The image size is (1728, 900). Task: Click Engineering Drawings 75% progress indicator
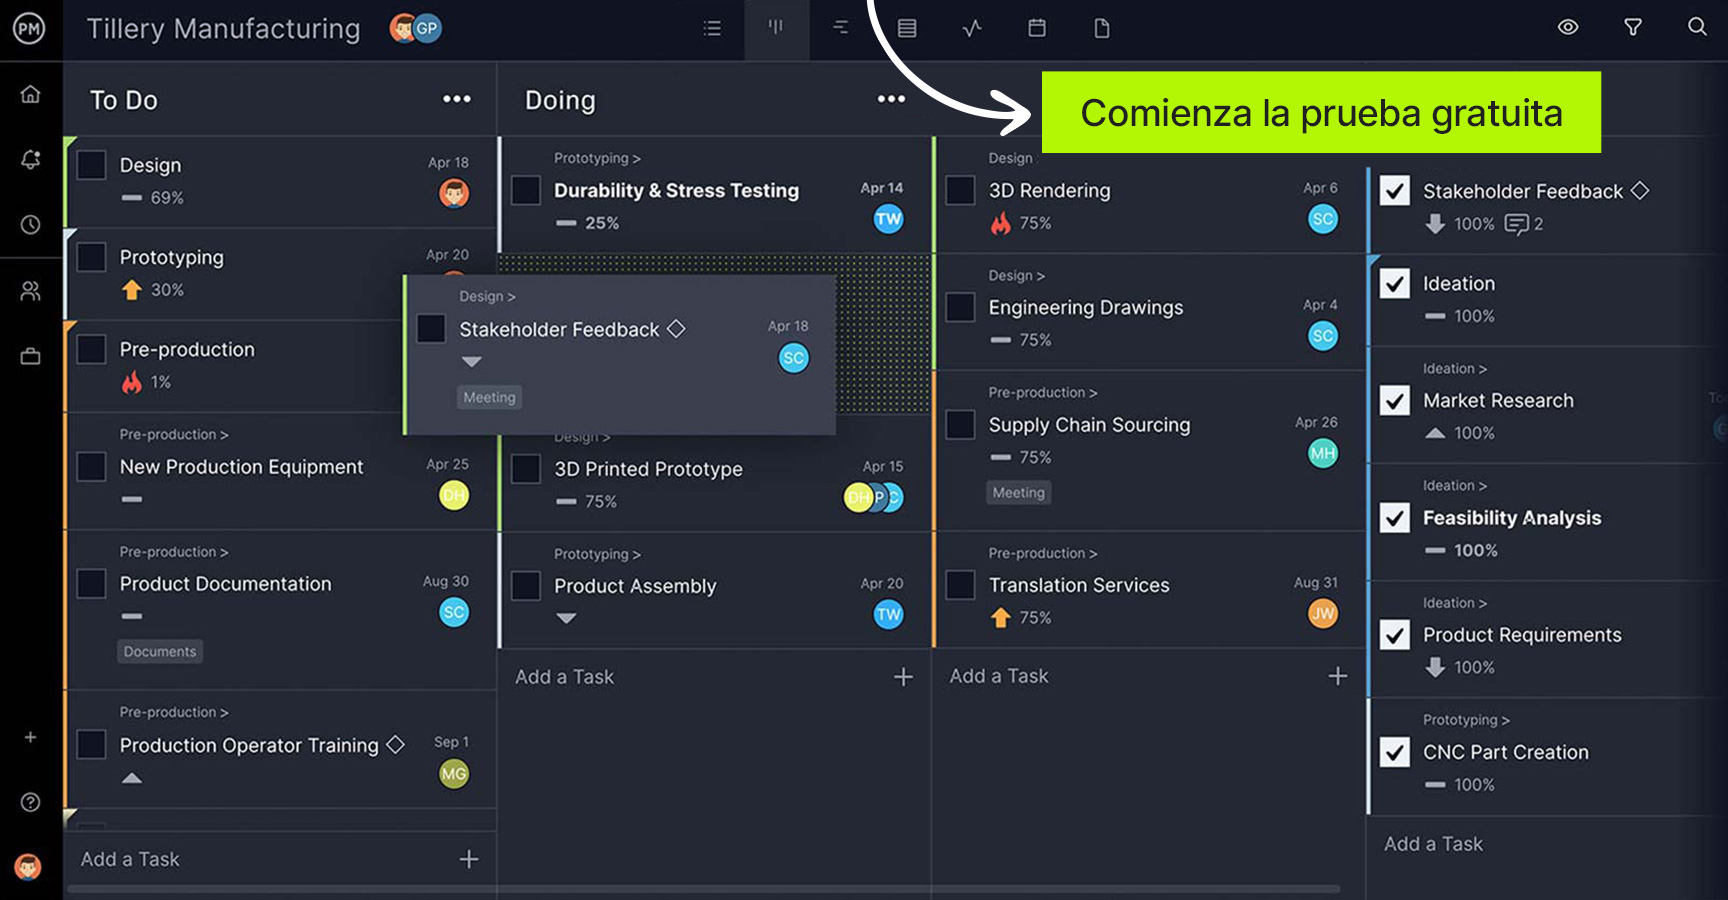click(1020, 340)
